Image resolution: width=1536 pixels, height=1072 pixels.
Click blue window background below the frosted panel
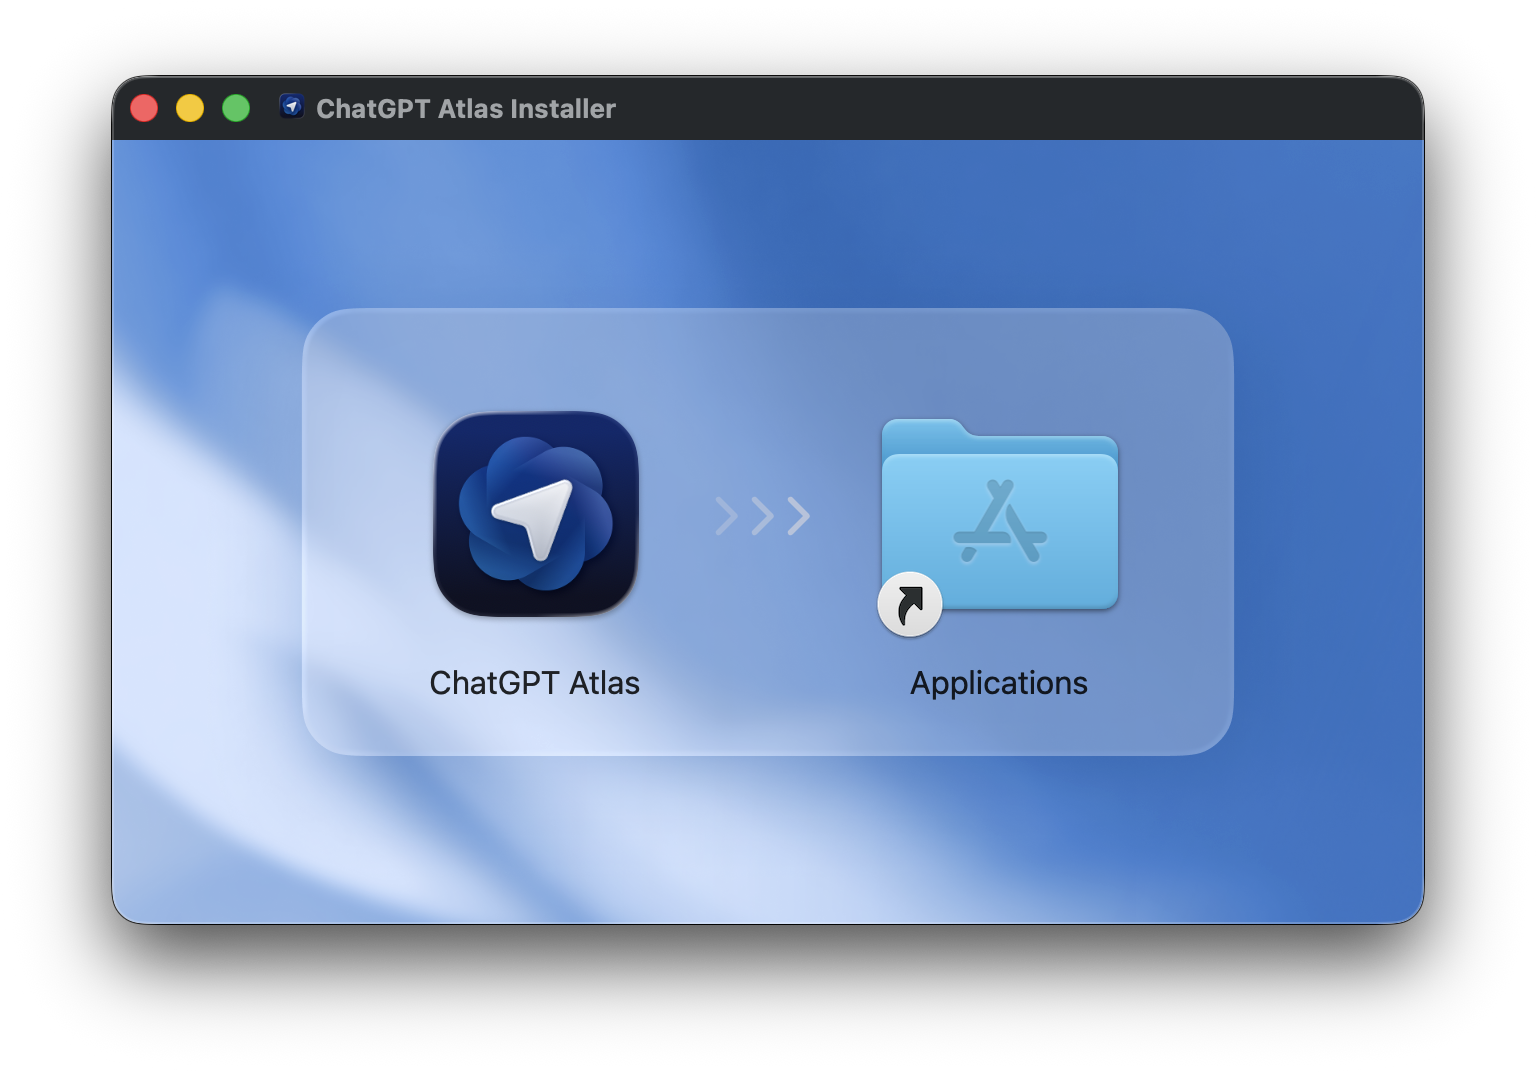pos(768,840)
